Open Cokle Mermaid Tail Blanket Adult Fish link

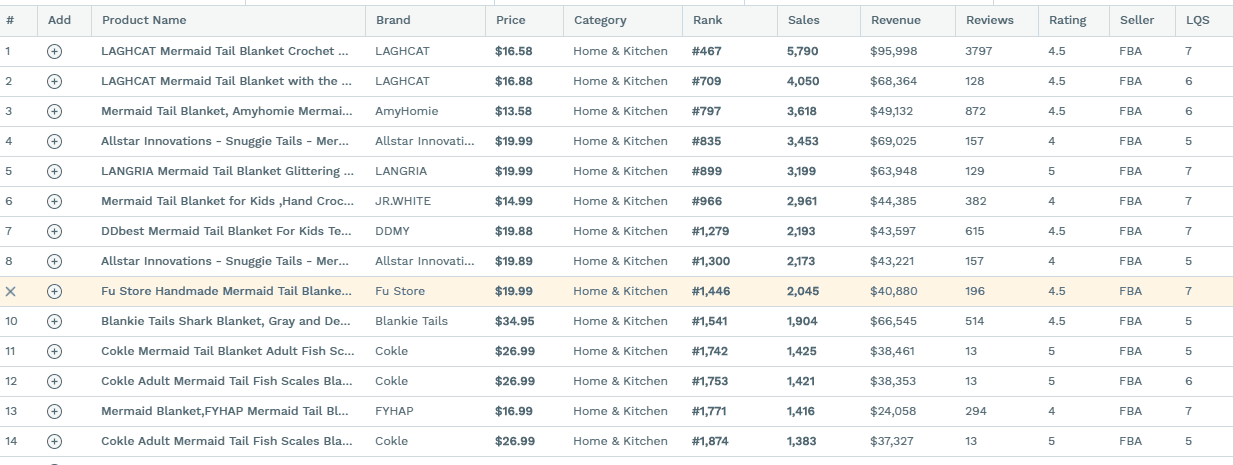pyautogui.click(x=228, y=351)
